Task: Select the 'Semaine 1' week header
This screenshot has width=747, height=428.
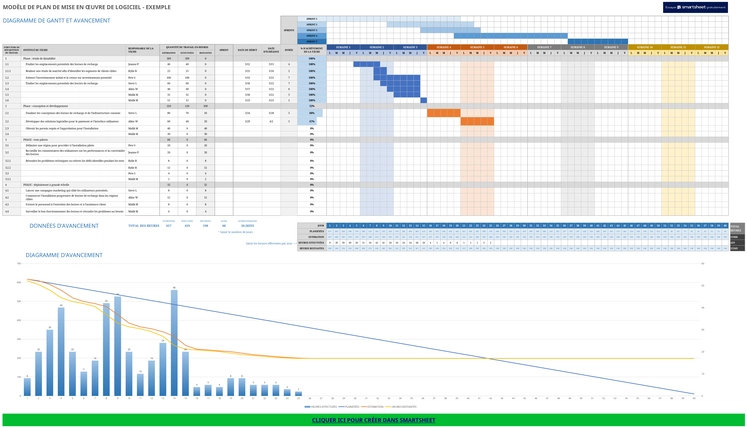Action: point(343,47)
